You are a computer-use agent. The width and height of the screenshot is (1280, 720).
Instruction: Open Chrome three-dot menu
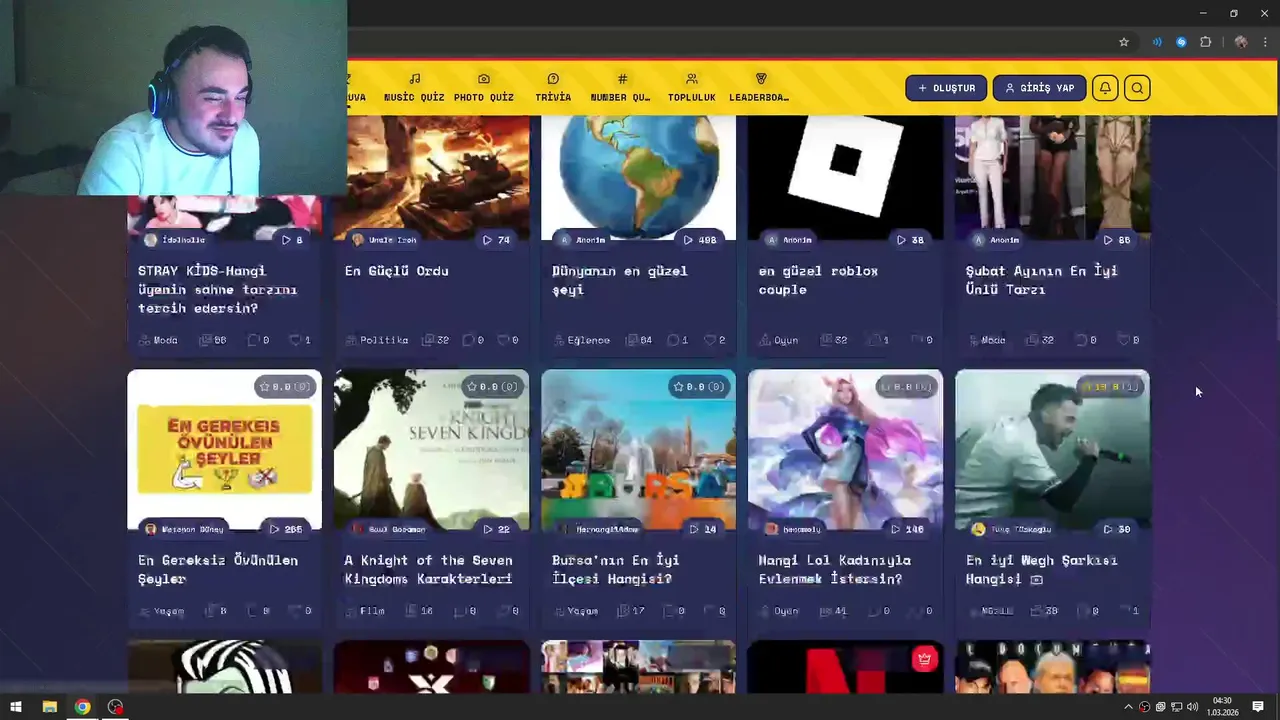point(1265,42)
